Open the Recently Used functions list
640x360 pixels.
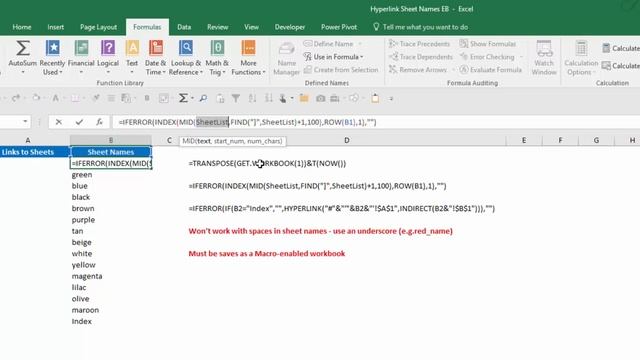[52, 58]
